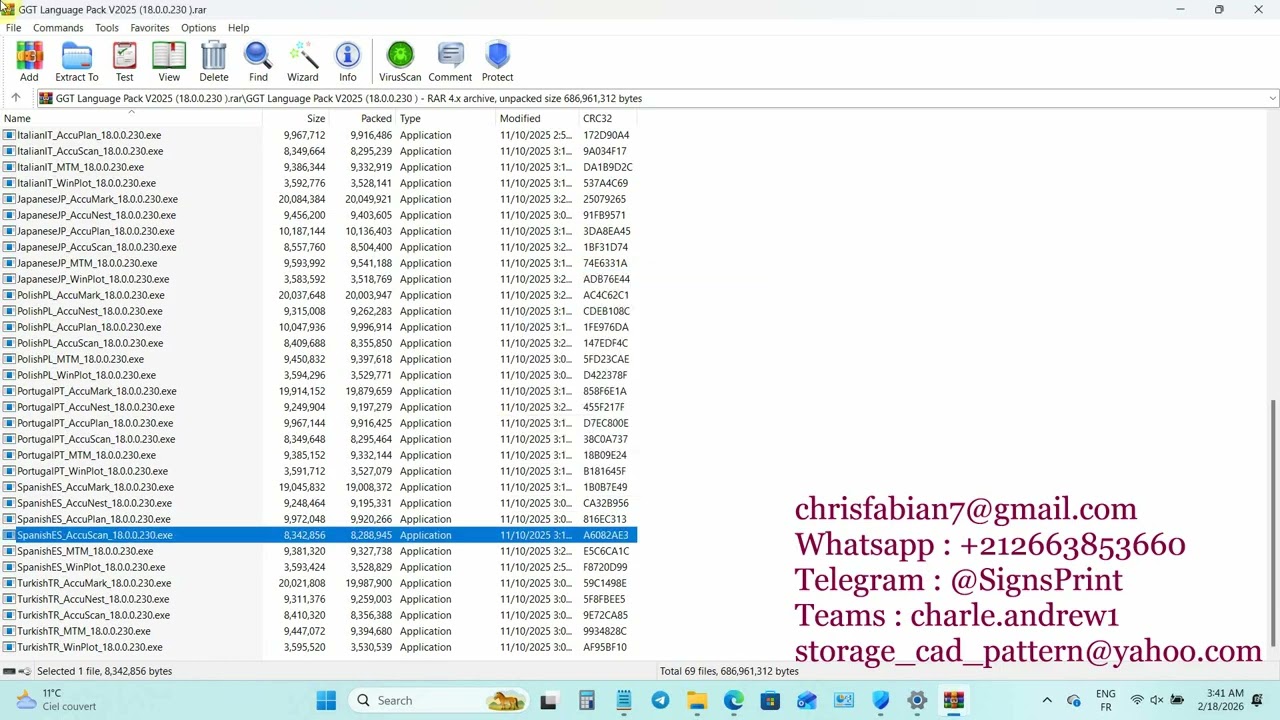The height and width of the screenshot is (720, 1280).
Task: Open Windows Security shield in taskbar
Action: (x=881, y=700)
